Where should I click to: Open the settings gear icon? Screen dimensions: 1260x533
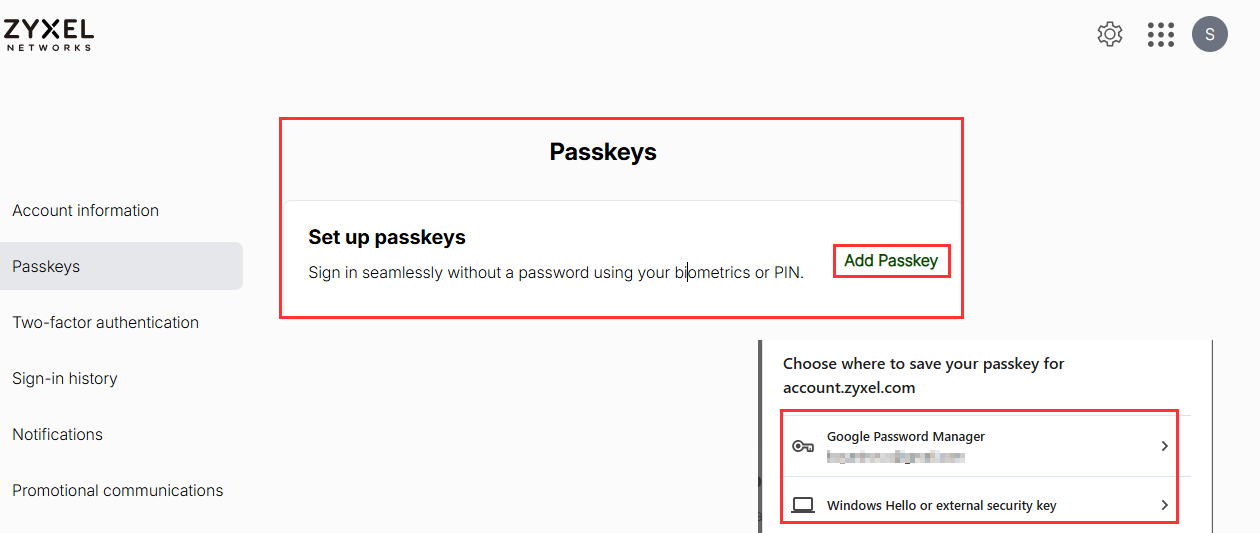coord(1110,35)
